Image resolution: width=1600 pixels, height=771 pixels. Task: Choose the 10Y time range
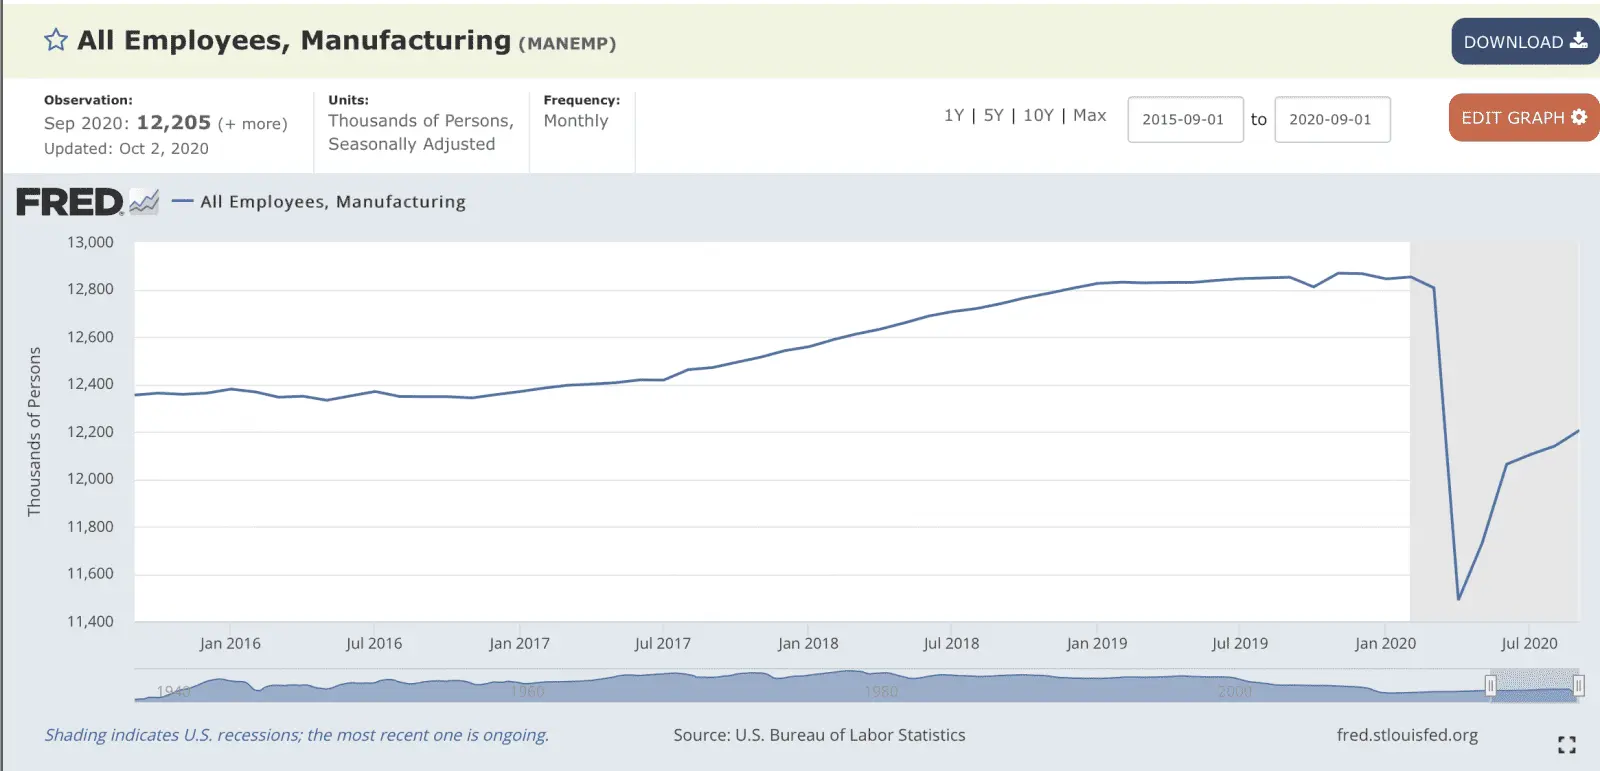(x=1038, y=116)
